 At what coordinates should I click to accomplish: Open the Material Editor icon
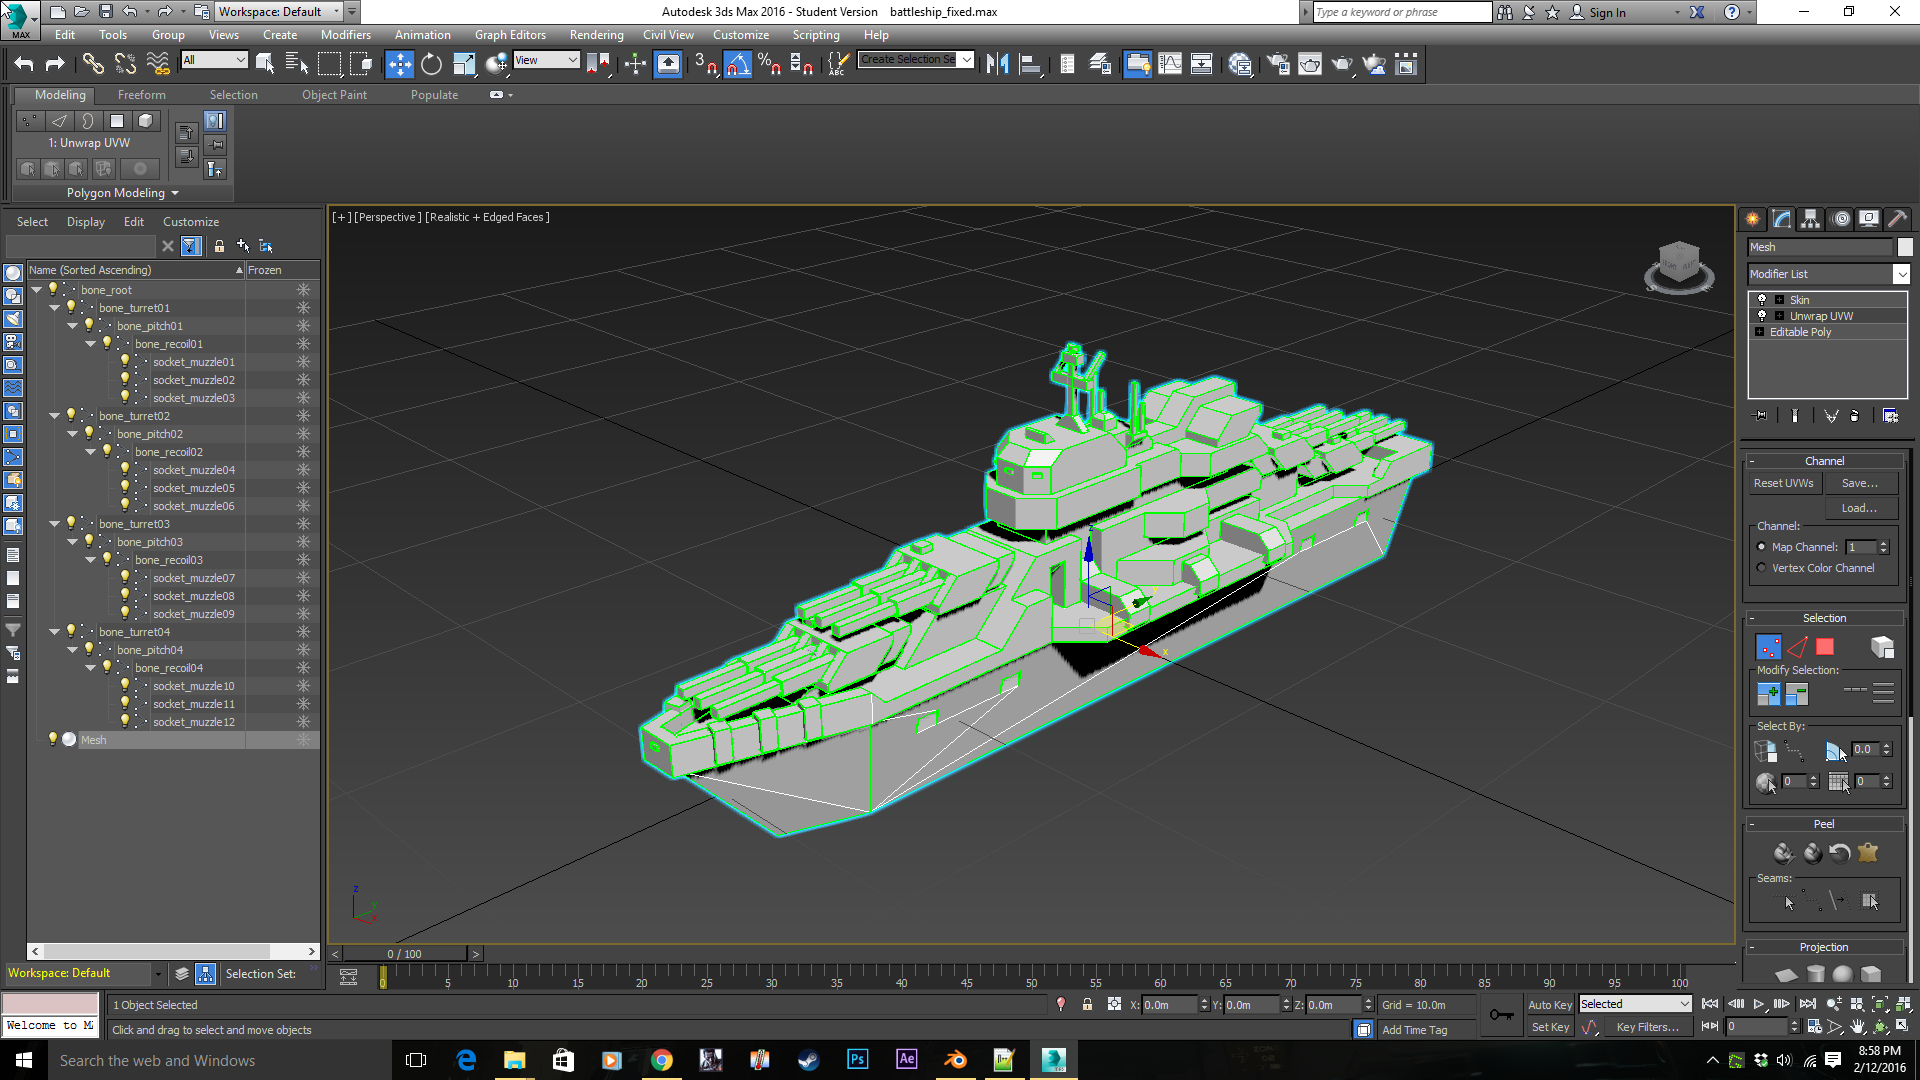1240,64
